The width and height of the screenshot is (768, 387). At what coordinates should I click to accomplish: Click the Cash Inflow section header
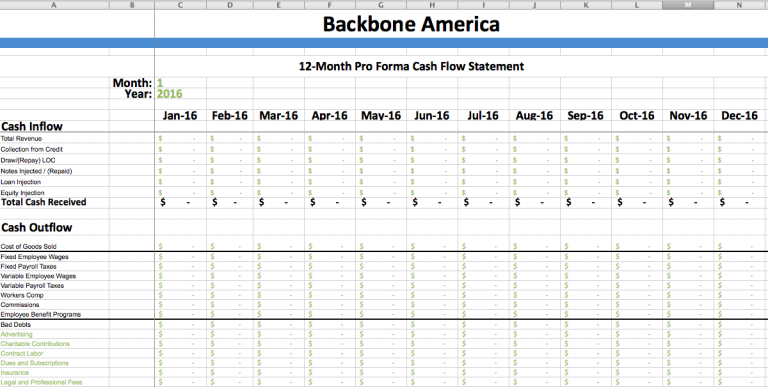32,126
